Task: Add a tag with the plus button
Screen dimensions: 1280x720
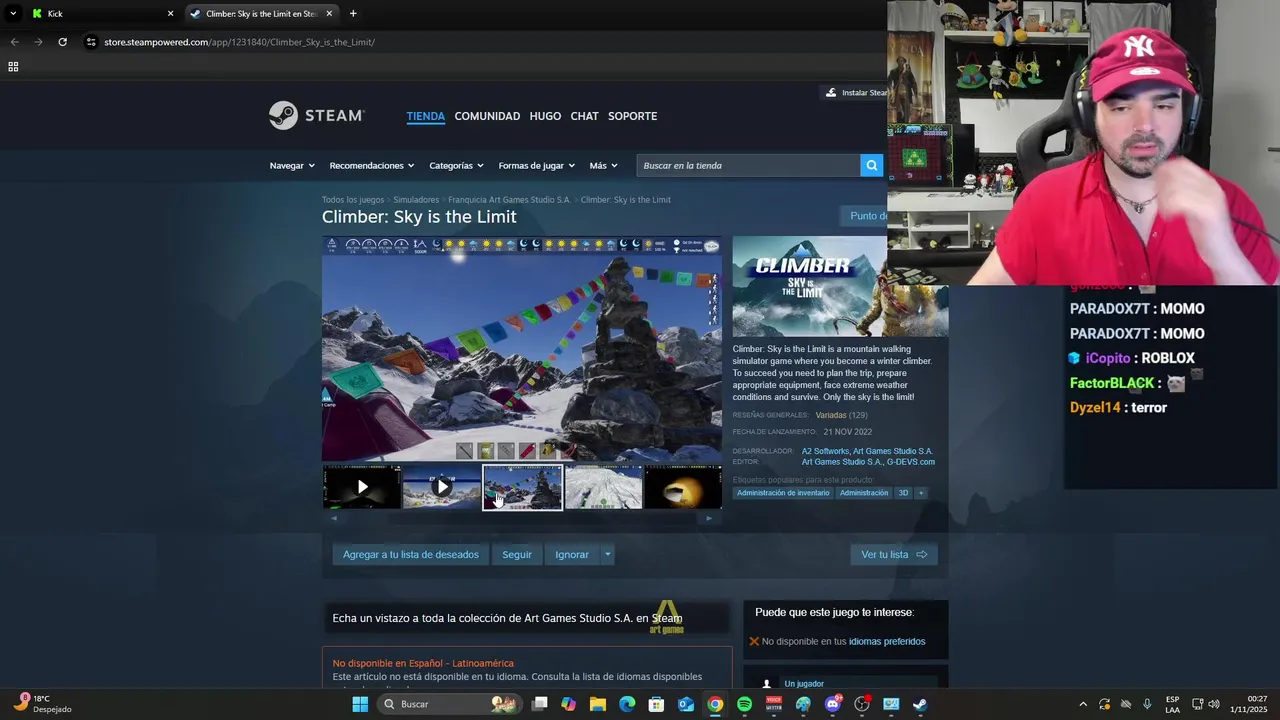Action: [x=921, y=493]
